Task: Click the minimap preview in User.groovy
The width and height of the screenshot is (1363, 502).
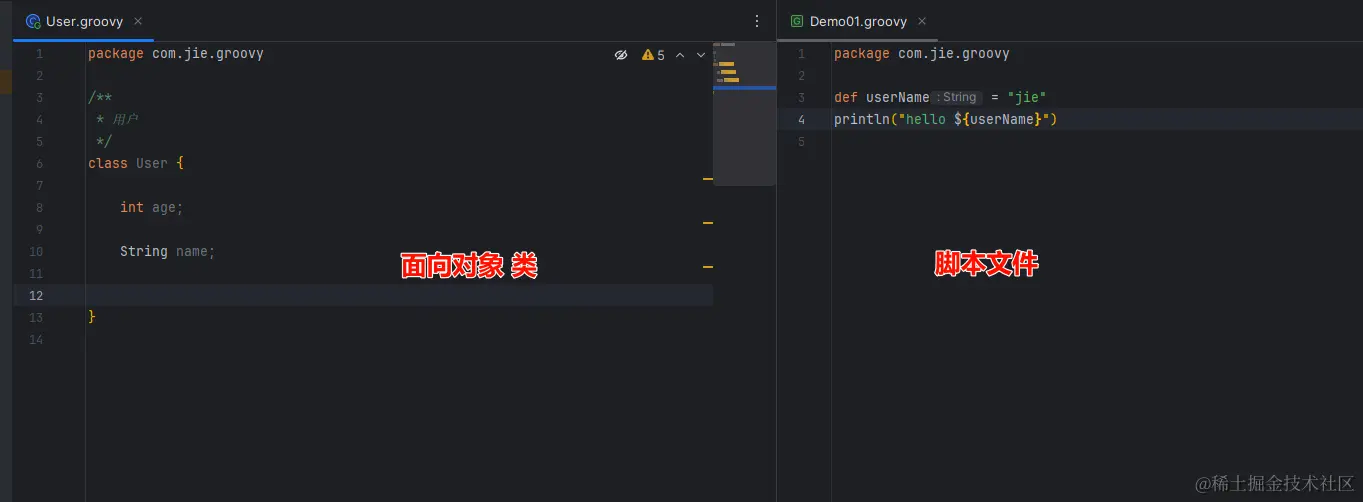Action: click(x=744, y=114)
